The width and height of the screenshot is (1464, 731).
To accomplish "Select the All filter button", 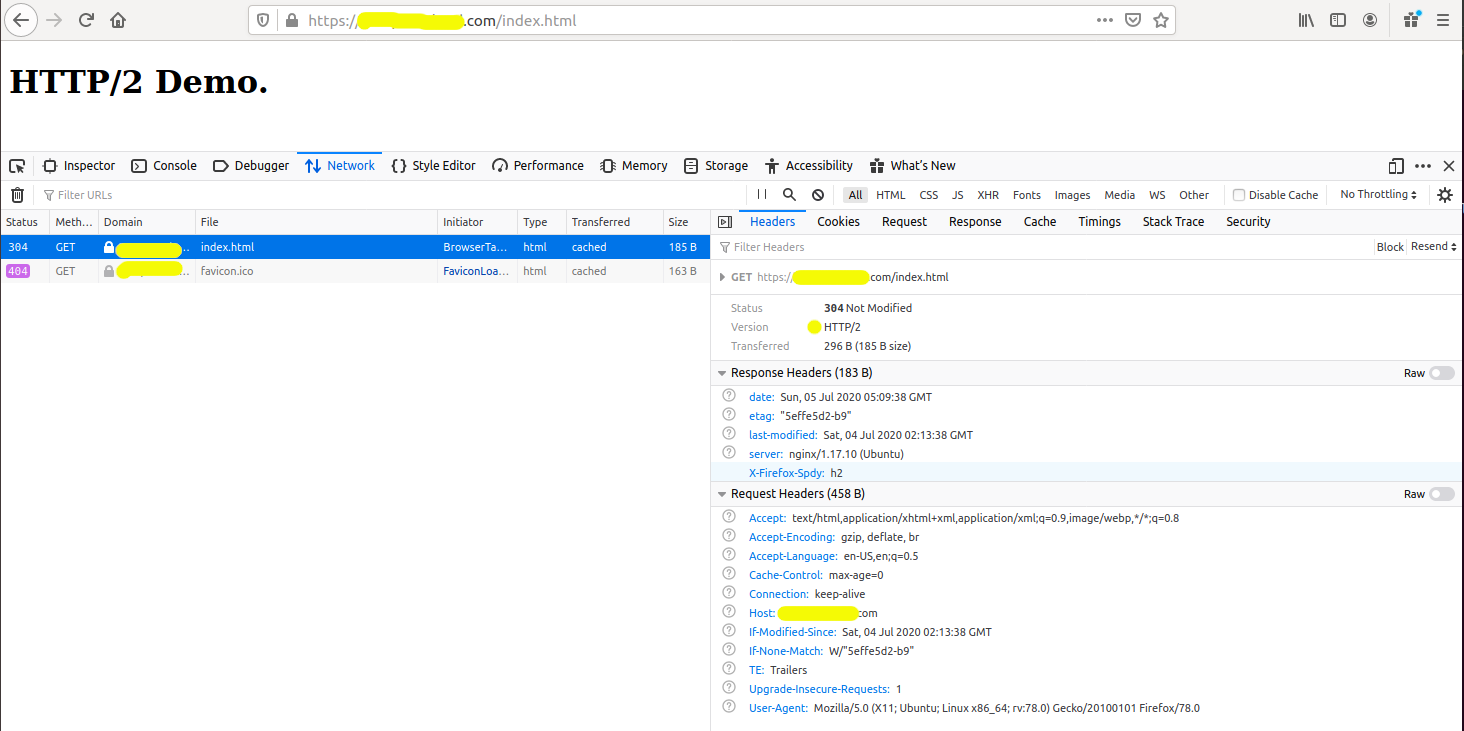I will [854, 195].
